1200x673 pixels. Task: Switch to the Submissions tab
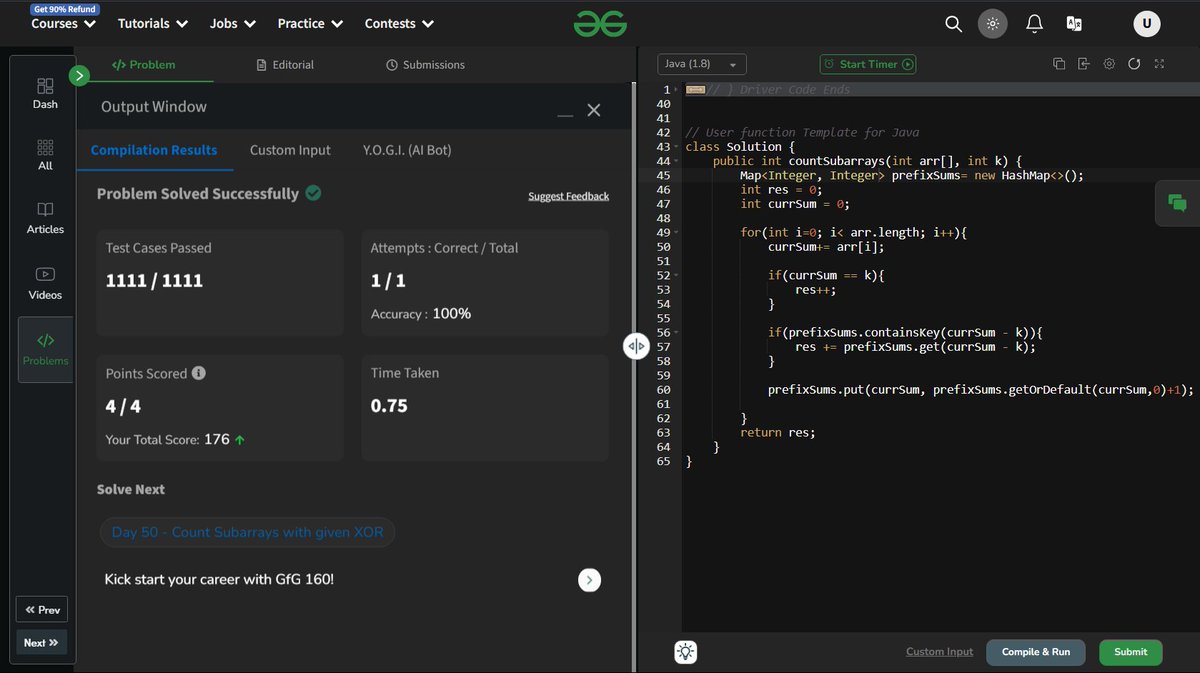click(425, 64)
